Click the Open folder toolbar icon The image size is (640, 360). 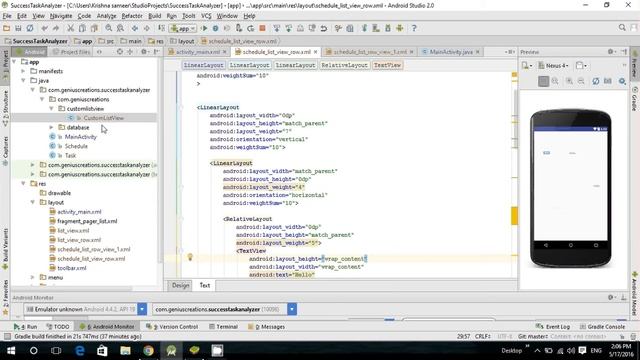7,28
